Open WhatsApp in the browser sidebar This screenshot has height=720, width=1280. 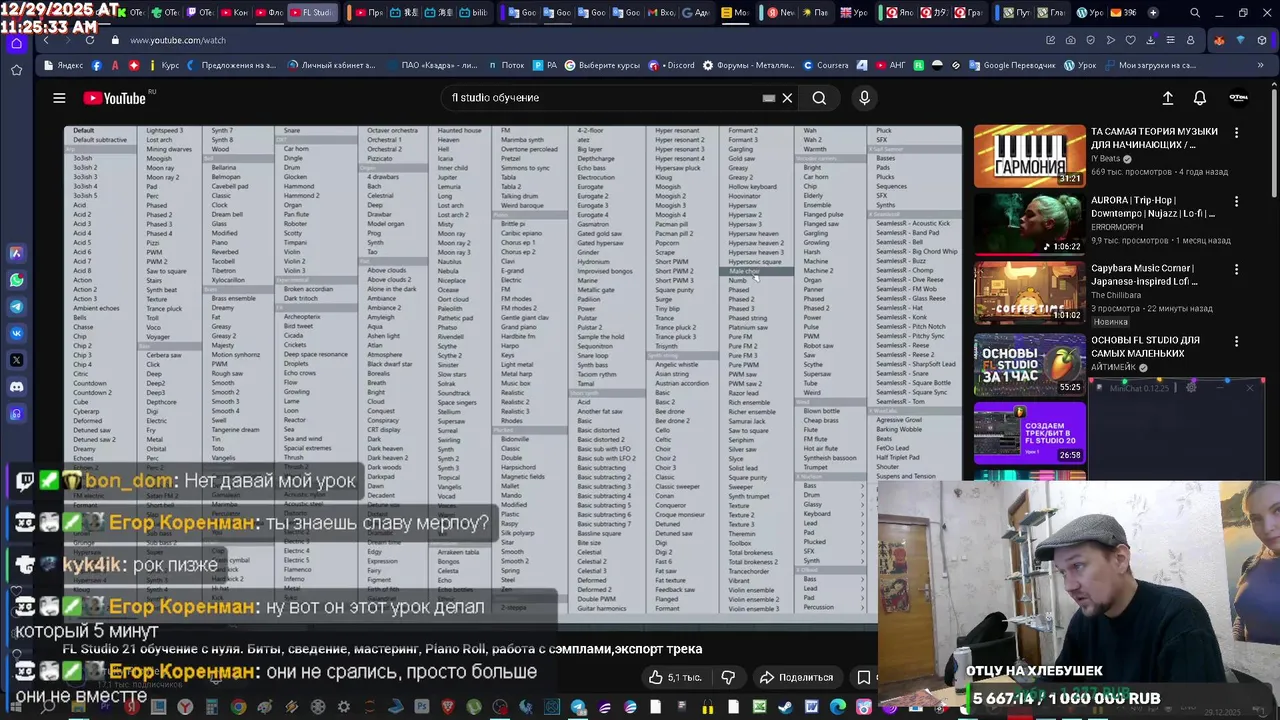tap(16, 280)
